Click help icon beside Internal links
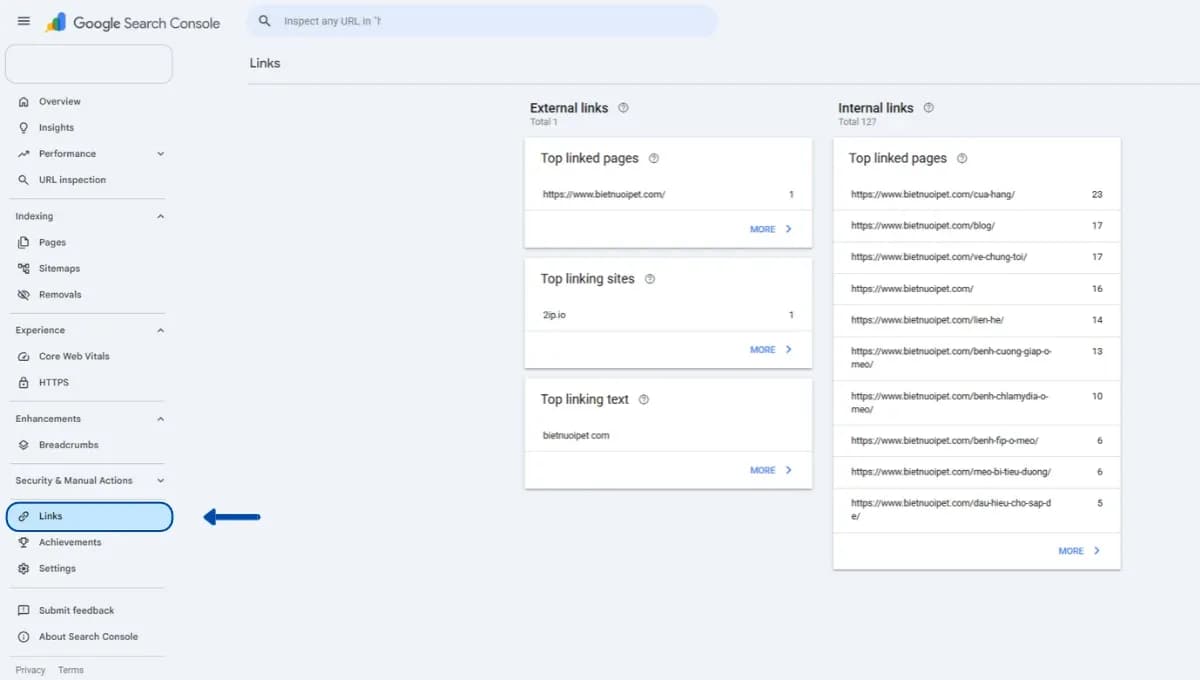Image resolution: width=1200 pixels, height=680 pixels. tap(928, 107)
